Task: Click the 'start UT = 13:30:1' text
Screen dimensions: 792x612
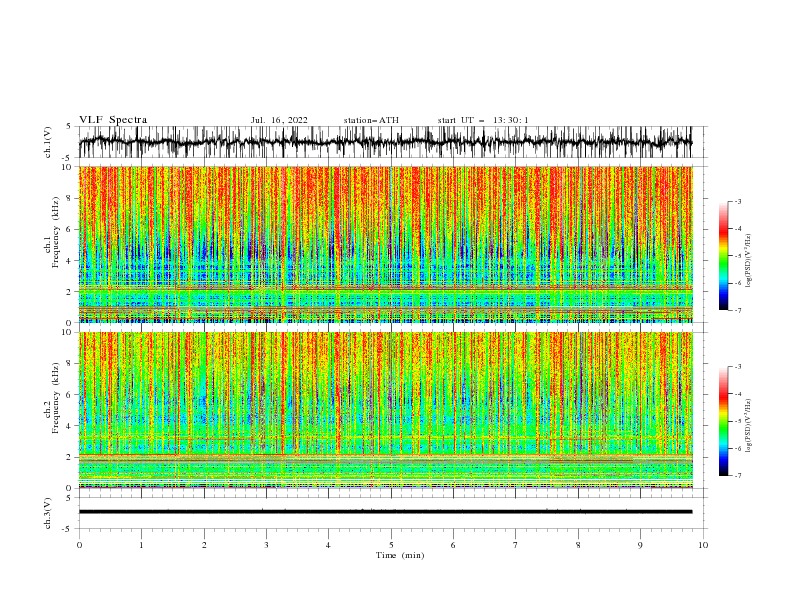Action: click(x=482, y=120)
